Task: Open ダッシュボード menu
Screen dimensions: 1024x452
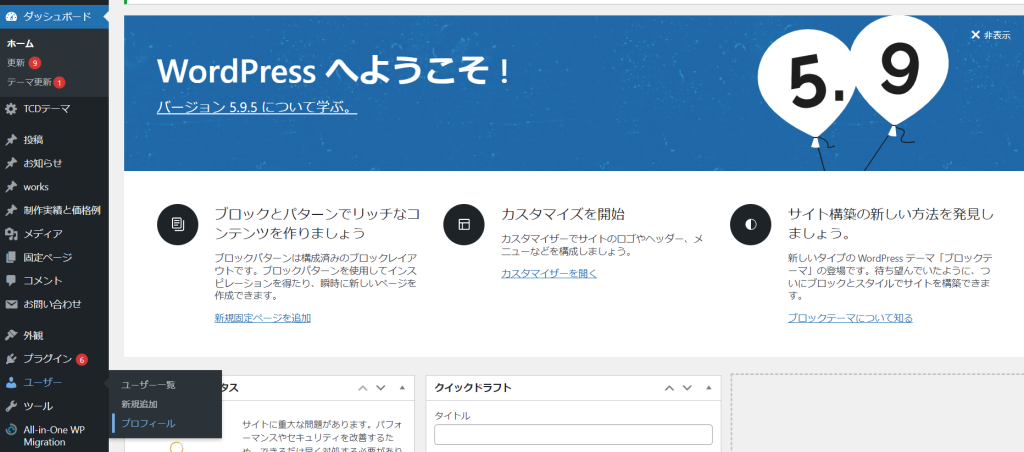Action: click(54, 16)
